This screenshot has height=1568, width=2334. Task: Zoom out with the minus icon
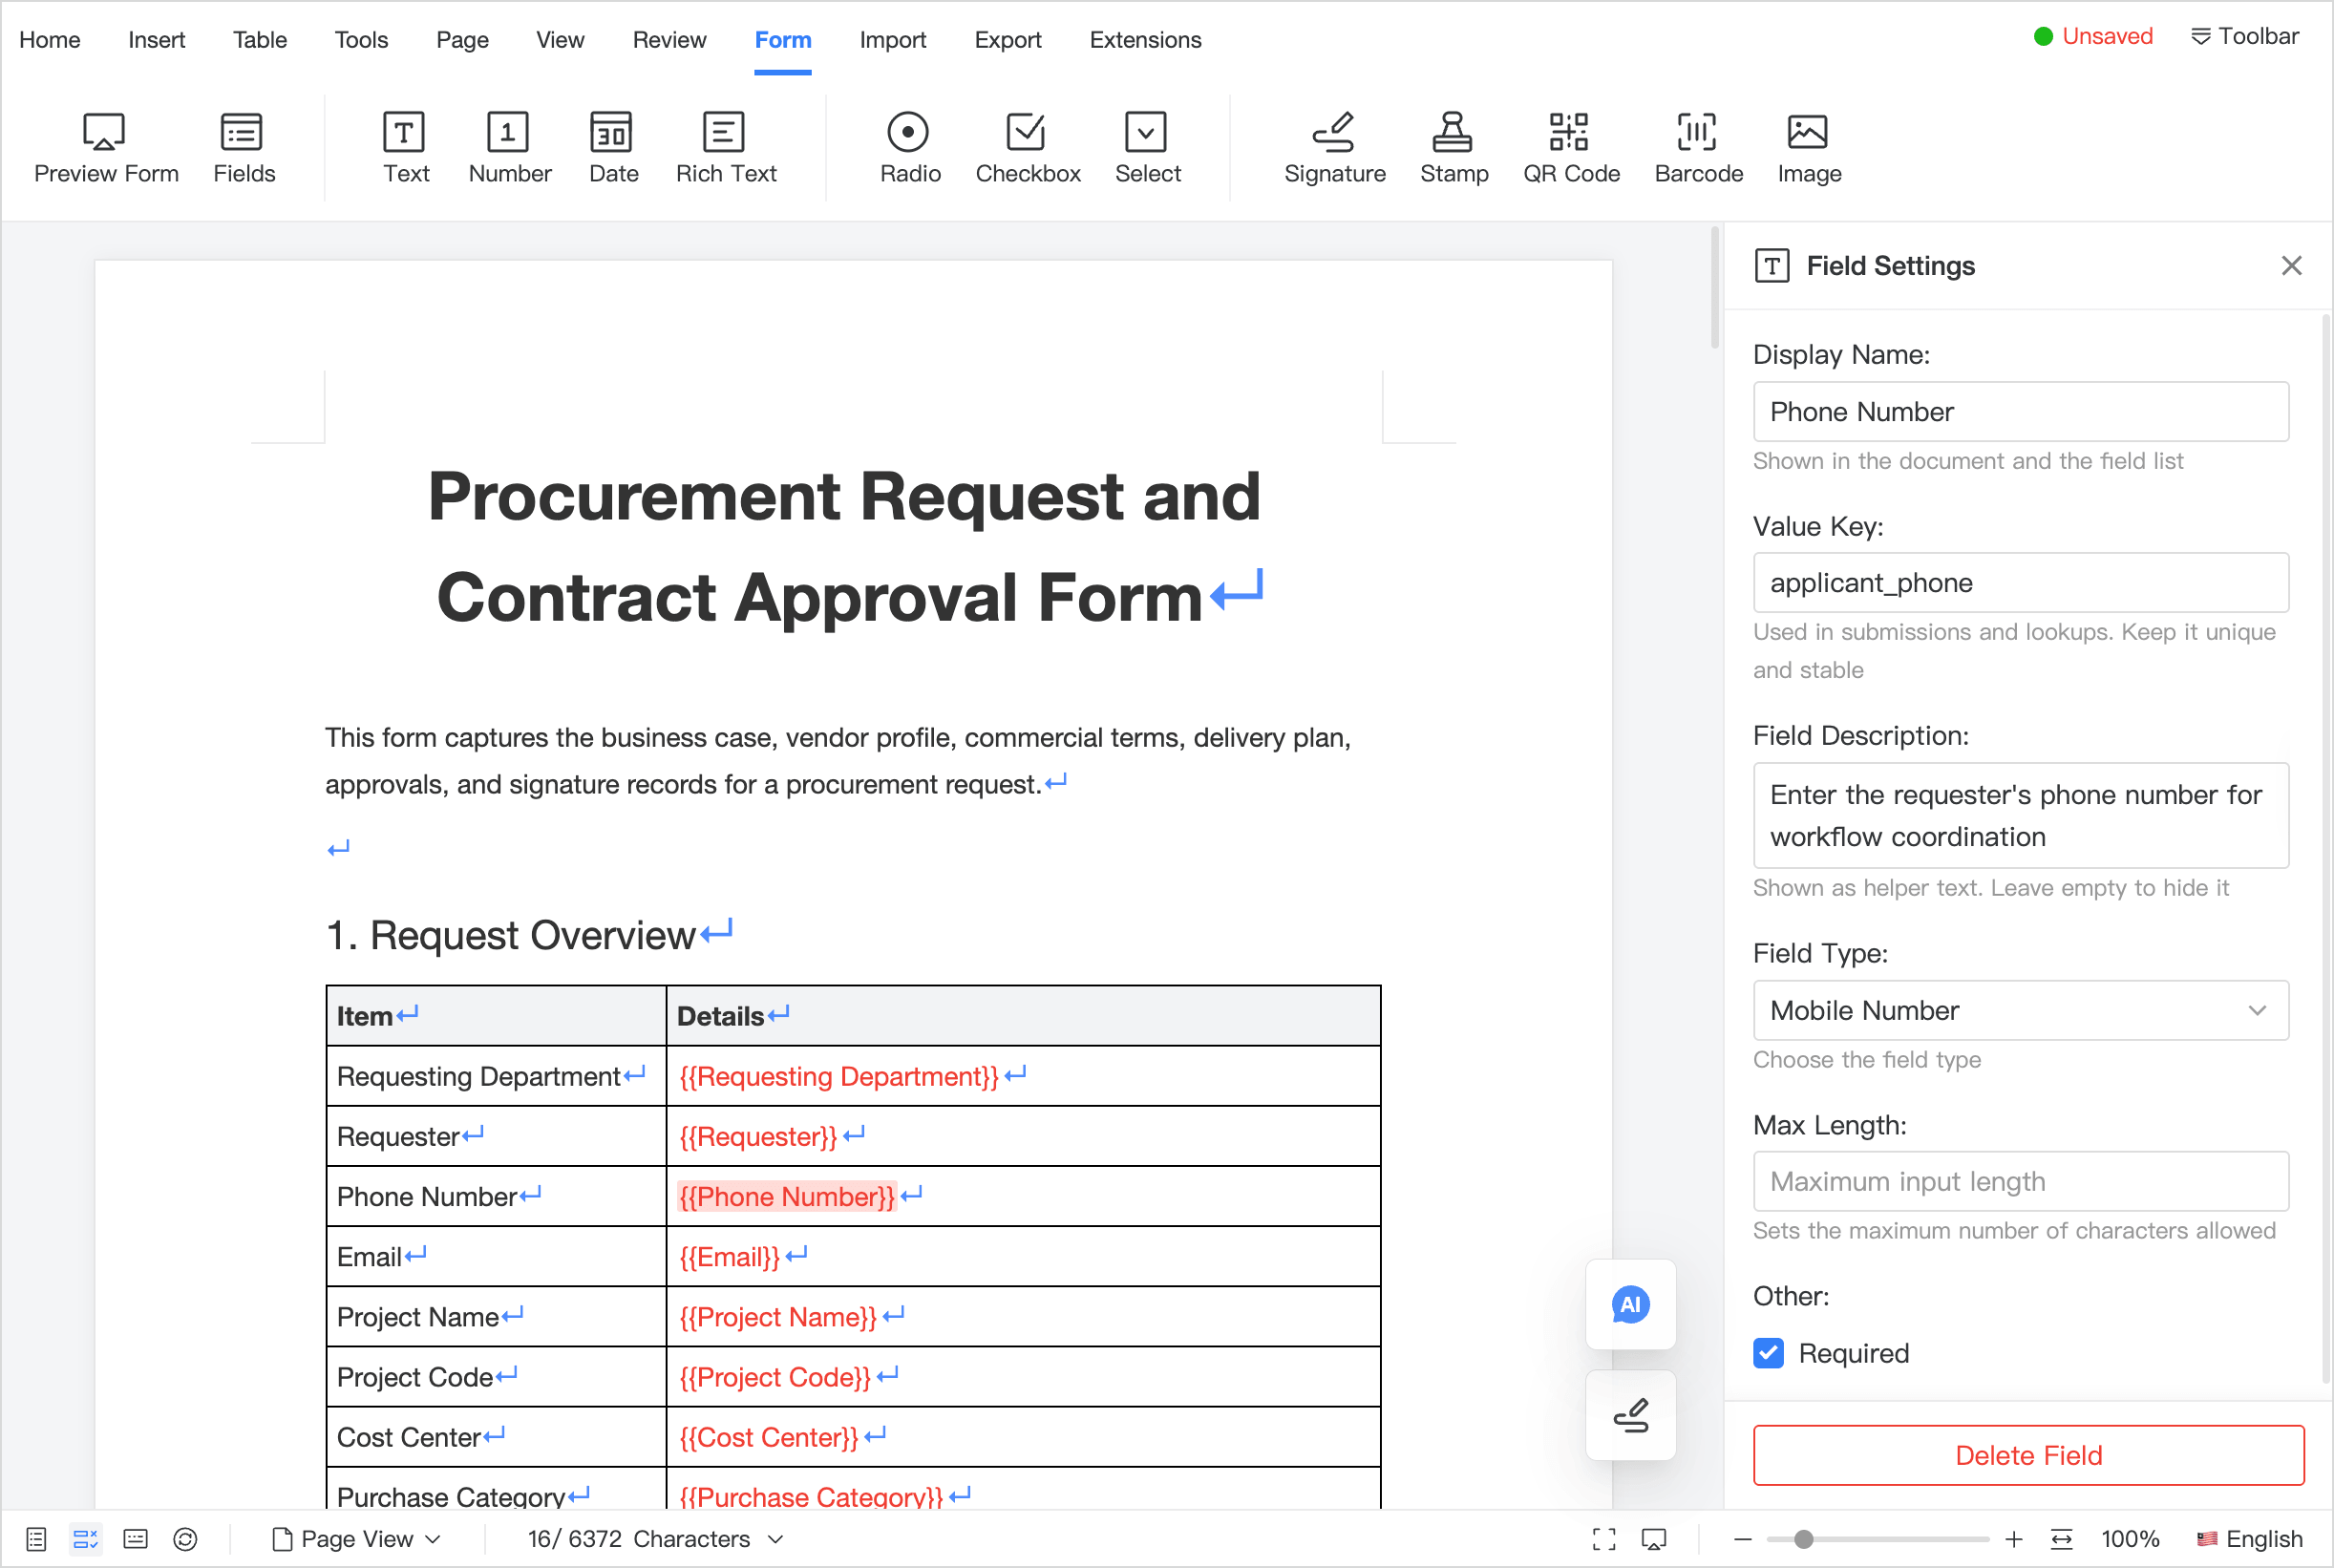click(1742, 1538)
